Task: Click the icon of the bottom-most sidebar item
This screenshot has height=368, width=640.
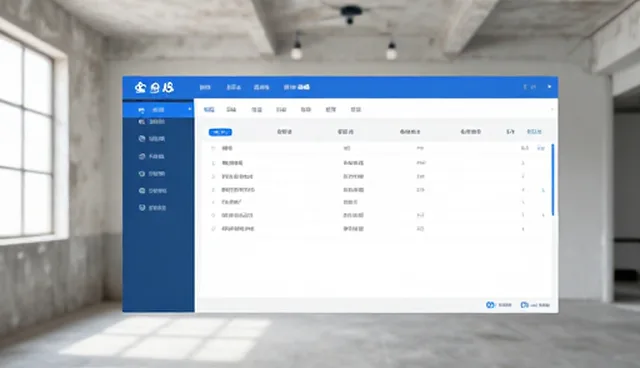Action: pyautogui.click(x=142, y=208)
